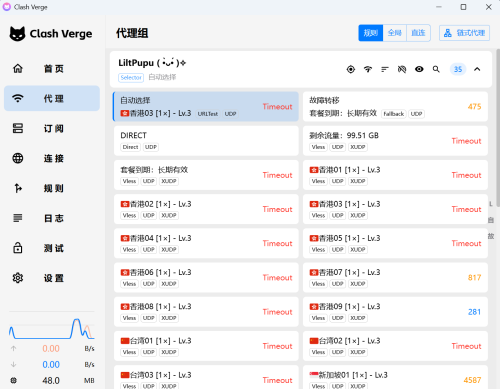The height and width of the screenshot is (389, 500).
Task: Click the upload speed 0.00 readout
Action: 51,349
